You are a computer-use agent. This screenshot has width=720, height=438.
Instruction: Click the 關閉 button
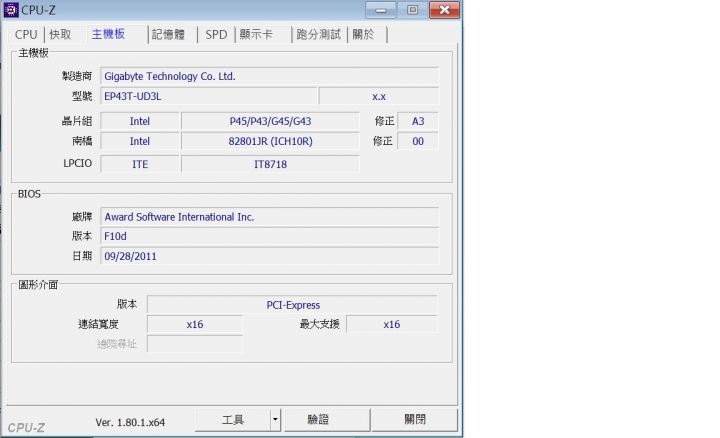[415, 420]
